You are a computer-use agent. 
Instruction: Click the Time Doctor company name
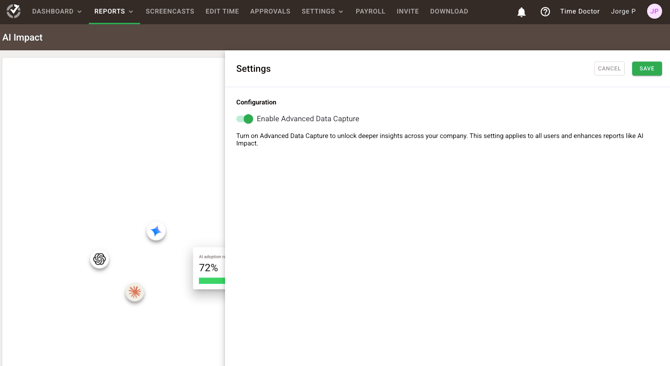[580, 12]
